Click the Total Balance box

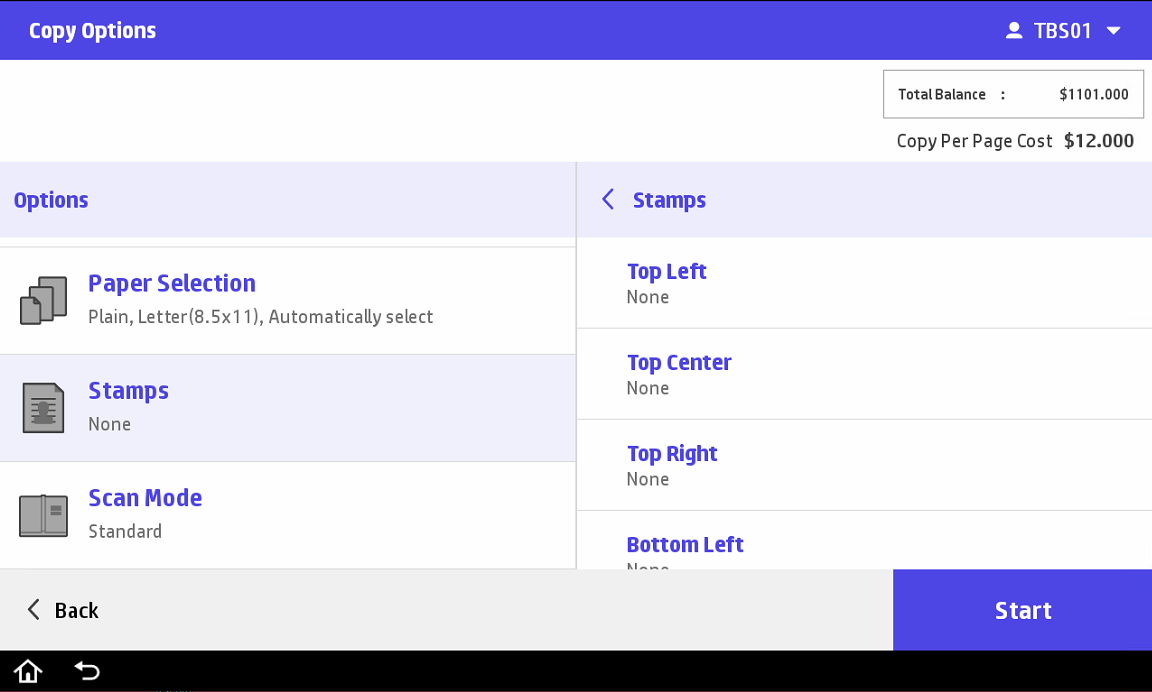[1013, 95]
